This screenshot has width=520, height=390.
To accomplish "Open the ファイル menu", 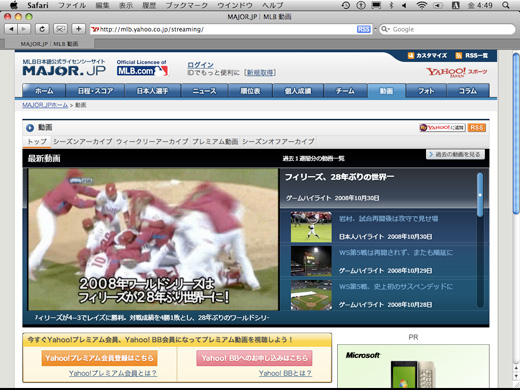I will [72, 5].
